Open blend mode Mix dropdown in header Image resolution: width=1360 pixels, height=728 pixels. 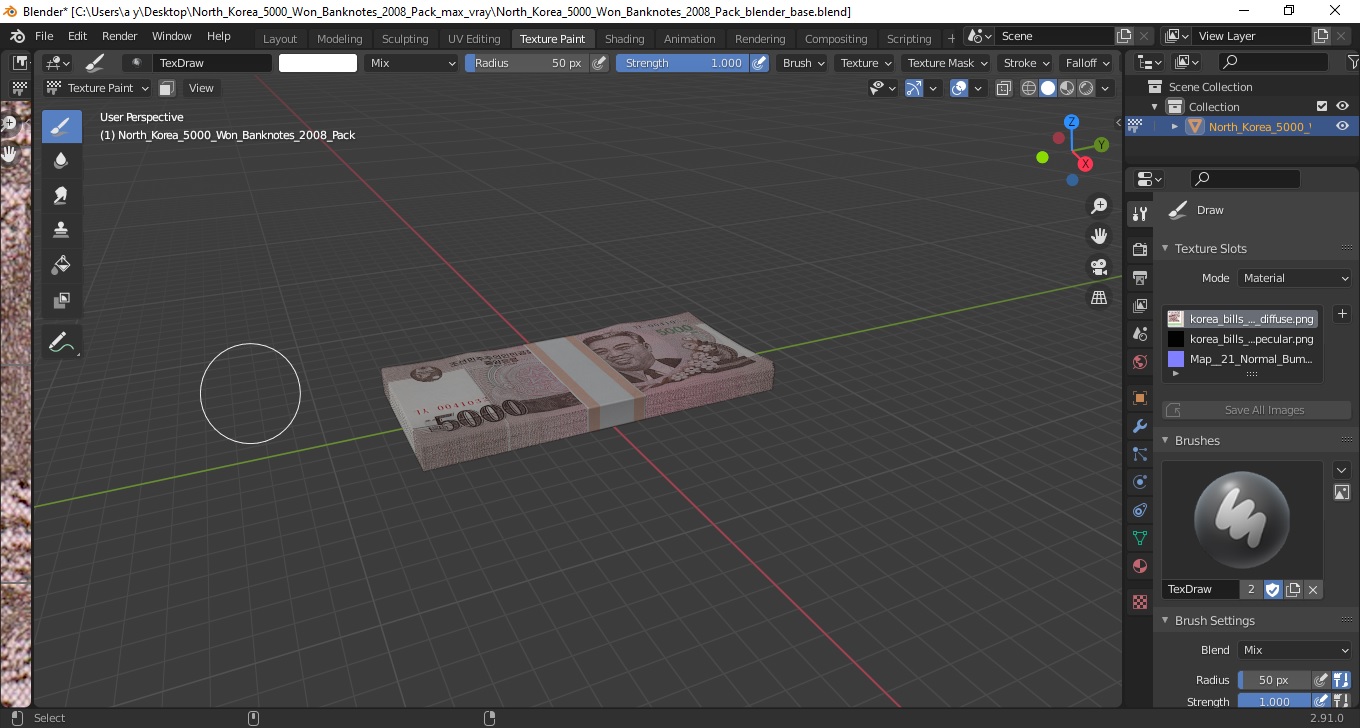410,63
